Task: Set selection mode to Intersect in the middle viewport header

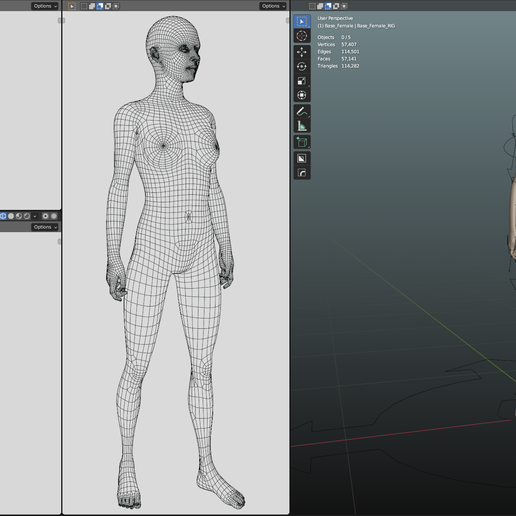Action: coord(116,6)
